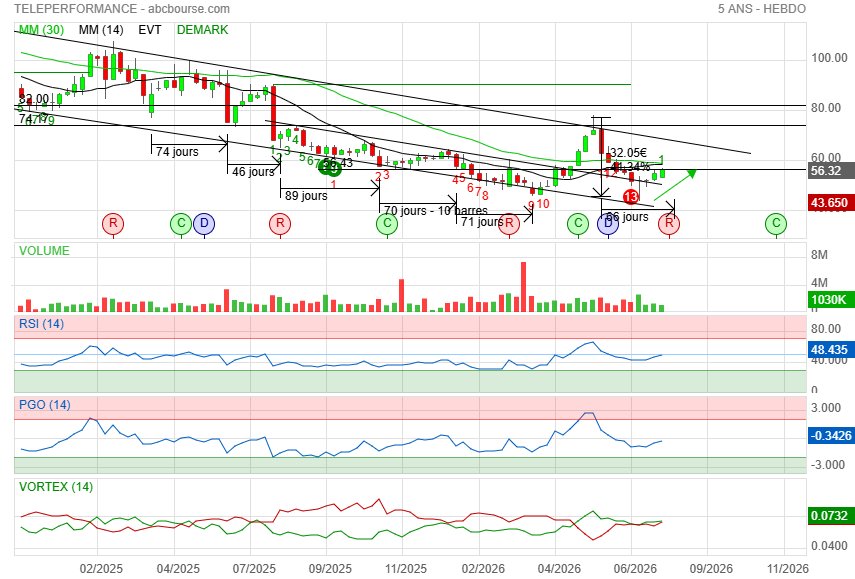Click the 07/2025 date label
Screen dimensions: 855x579
[x=254, y=569]
